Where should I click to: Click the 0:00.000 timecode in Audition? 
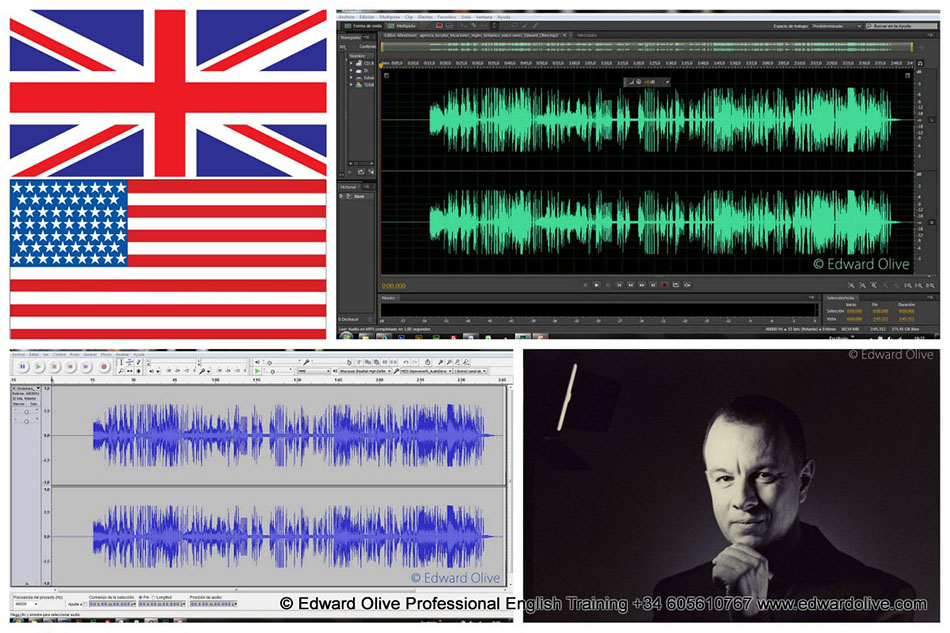394,286
